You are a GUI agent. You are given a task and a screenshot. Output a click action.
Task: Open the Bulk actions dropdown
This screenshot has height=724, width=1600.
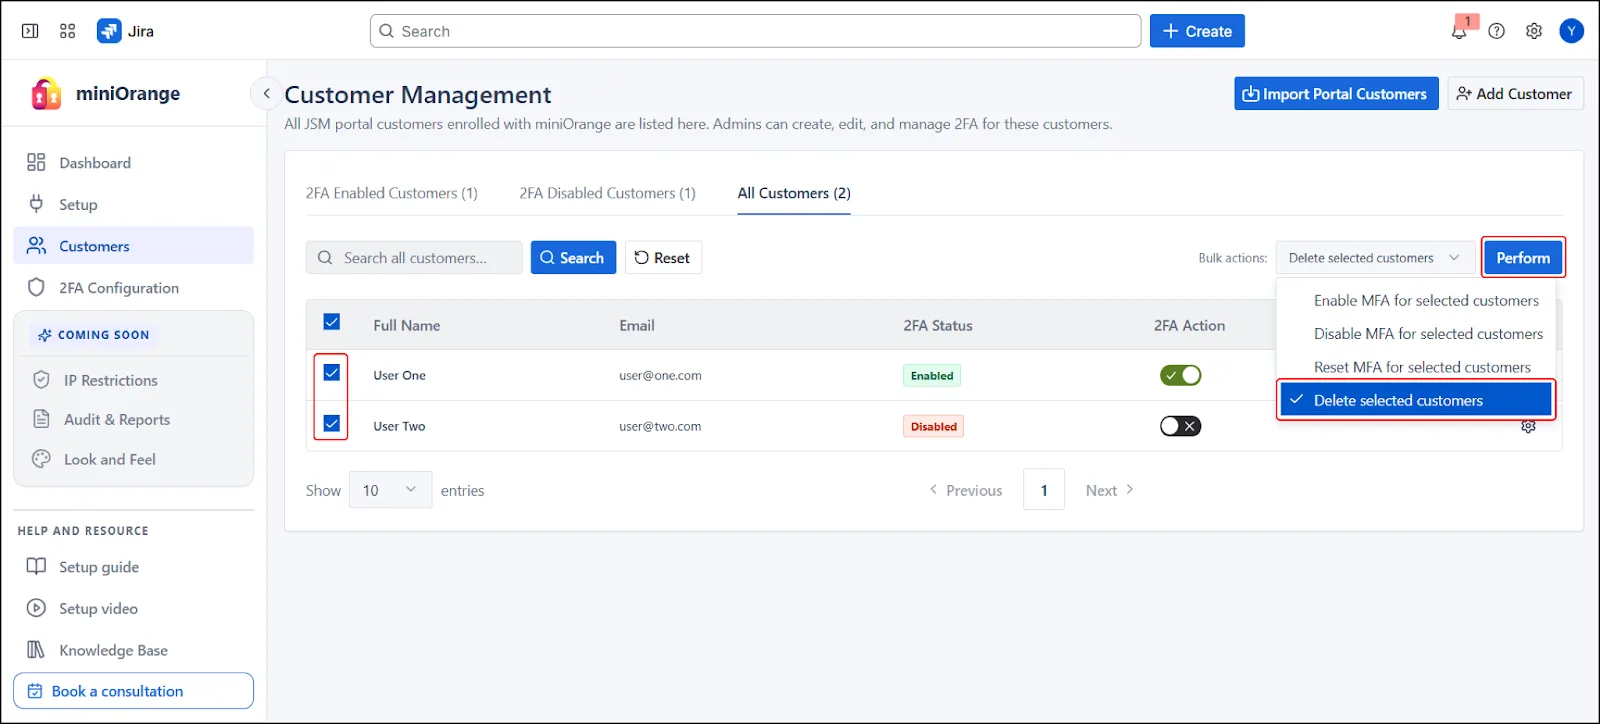coord(1374,258)
